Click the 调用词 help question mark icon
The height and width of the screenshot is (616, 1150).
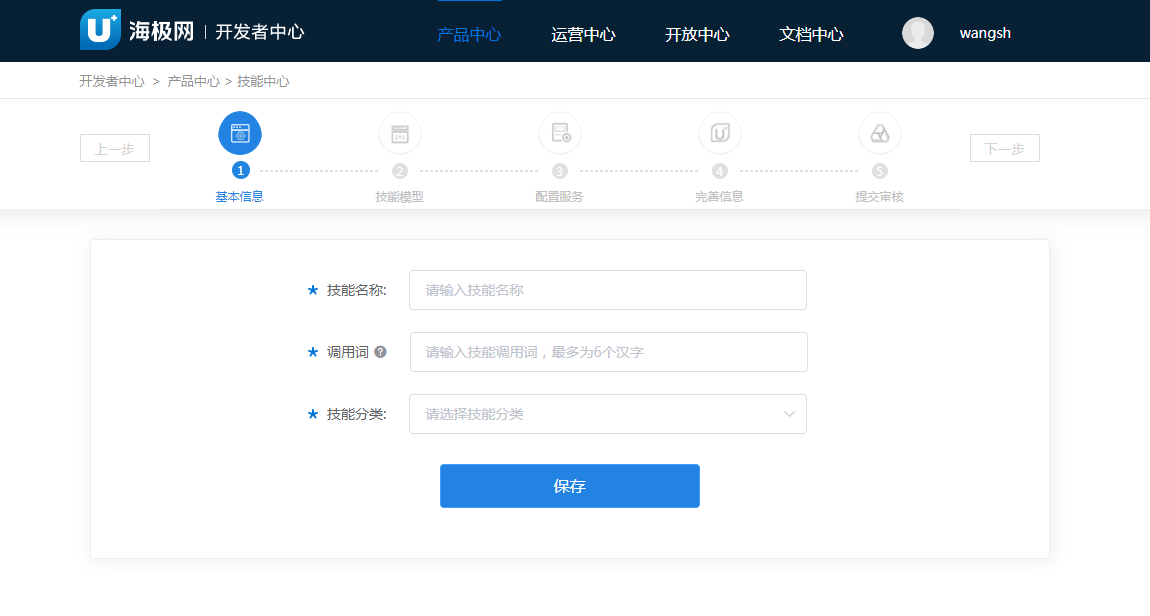pyautogui.click(x=380, y=352)
